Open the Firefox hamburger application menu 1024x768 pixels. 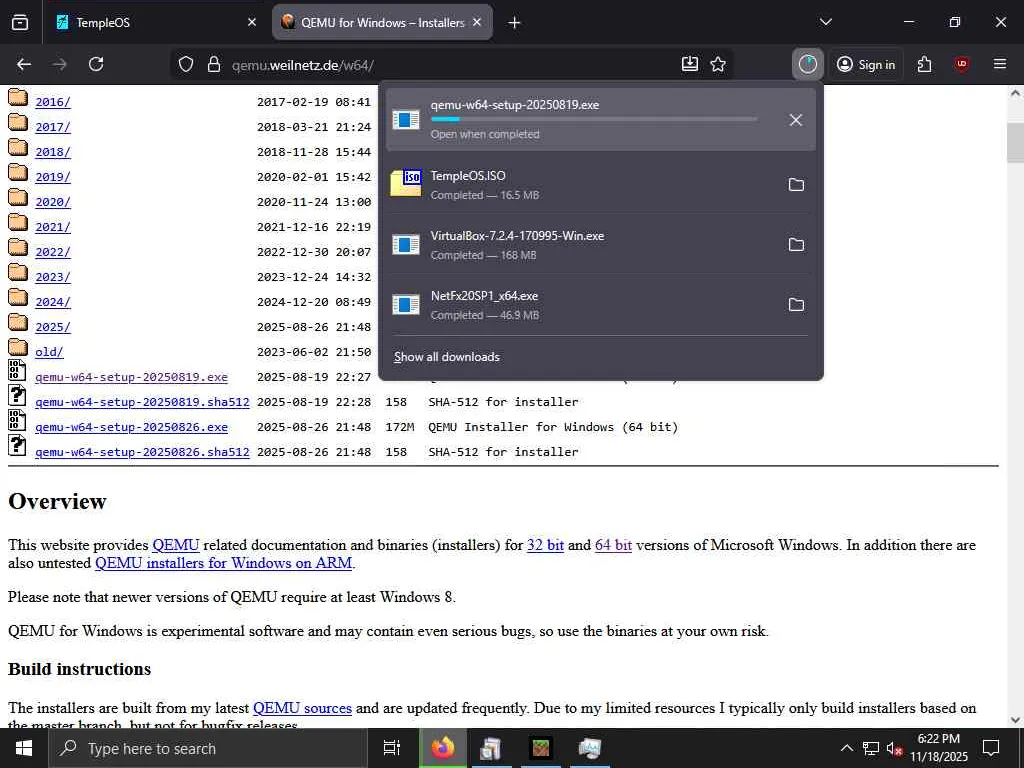click(1000, 64)
